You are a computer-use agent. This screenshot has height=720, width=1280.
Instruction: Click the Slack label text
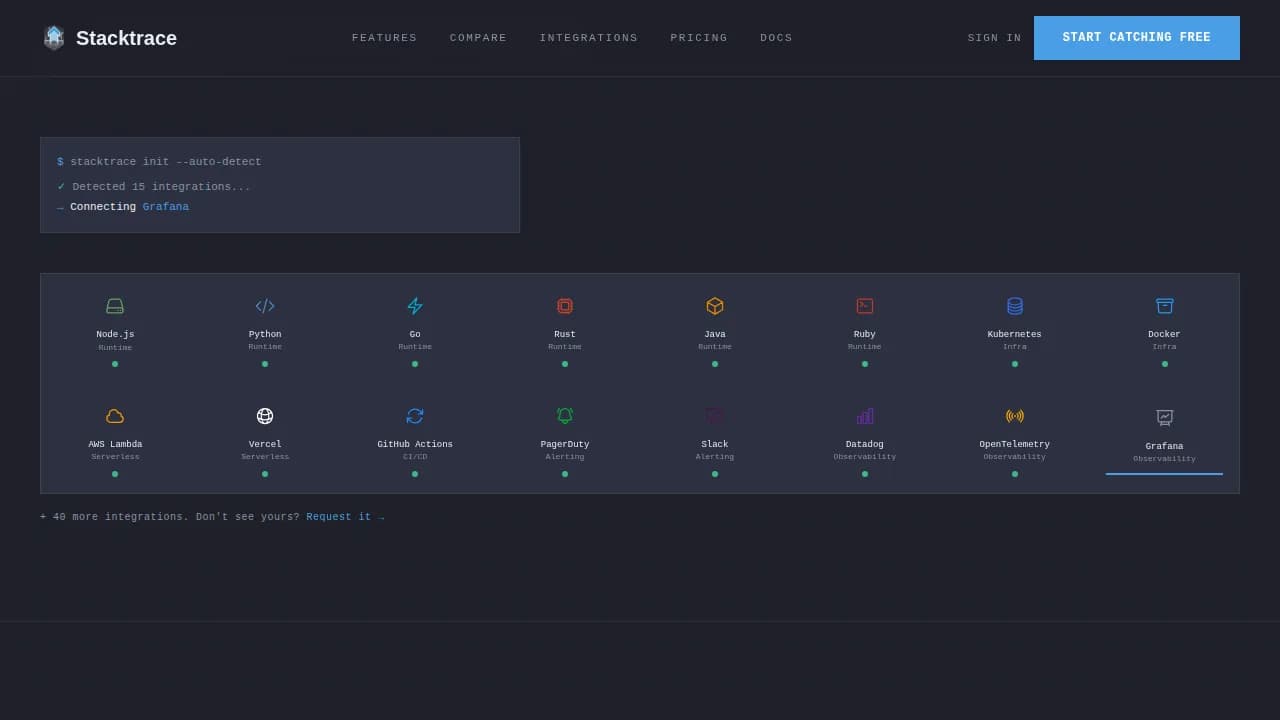point(715,444)
